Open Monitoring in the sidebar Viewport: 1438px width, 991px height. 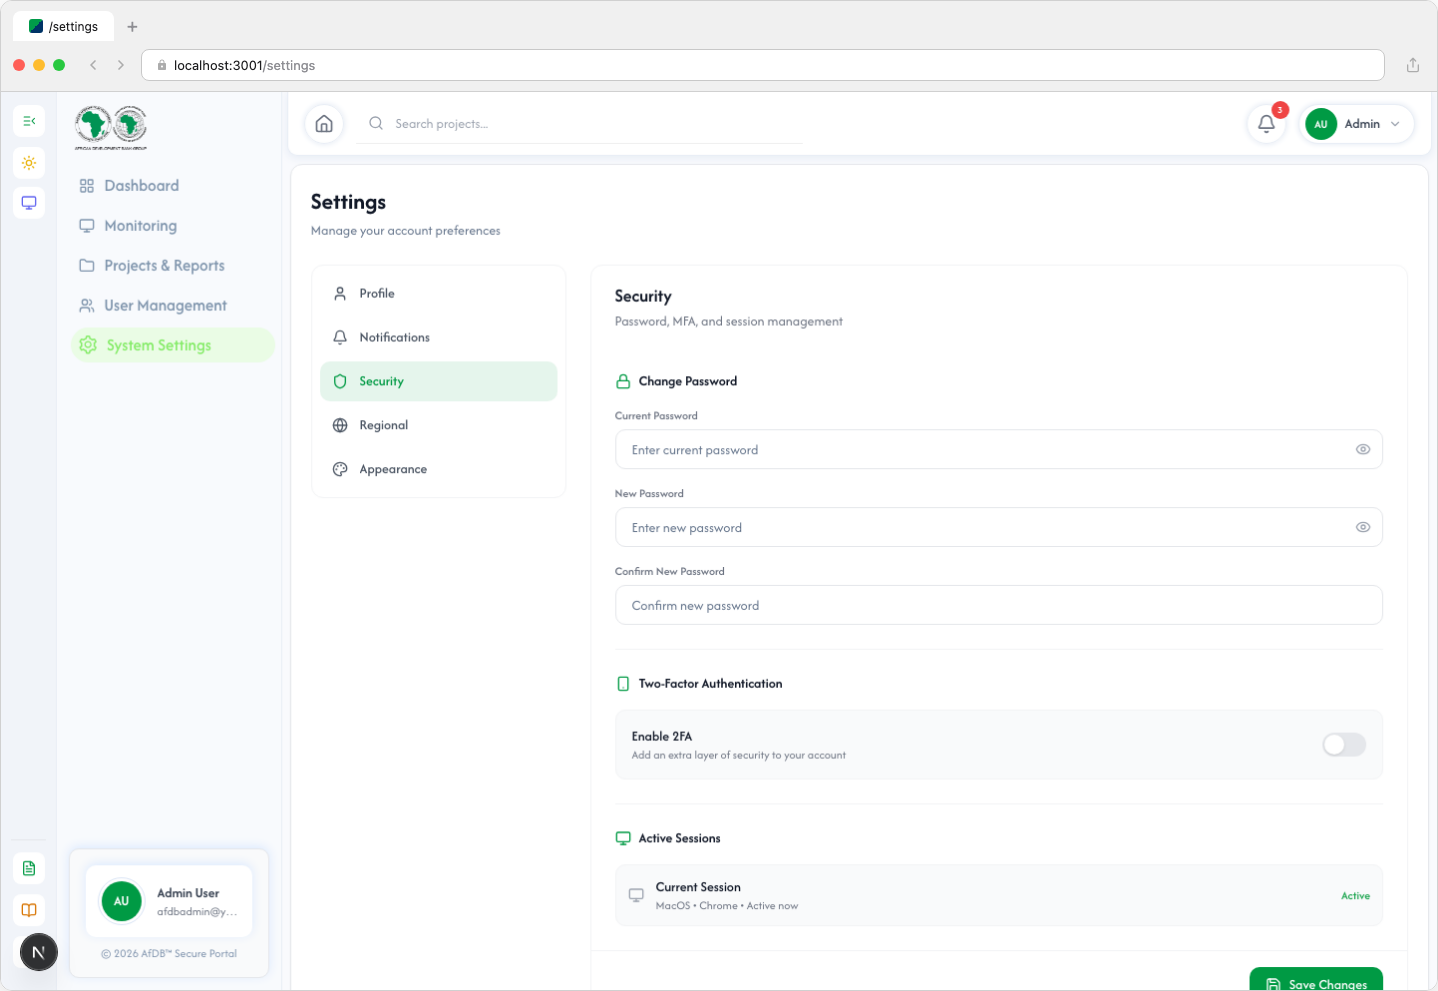click(x=172, y=226)
